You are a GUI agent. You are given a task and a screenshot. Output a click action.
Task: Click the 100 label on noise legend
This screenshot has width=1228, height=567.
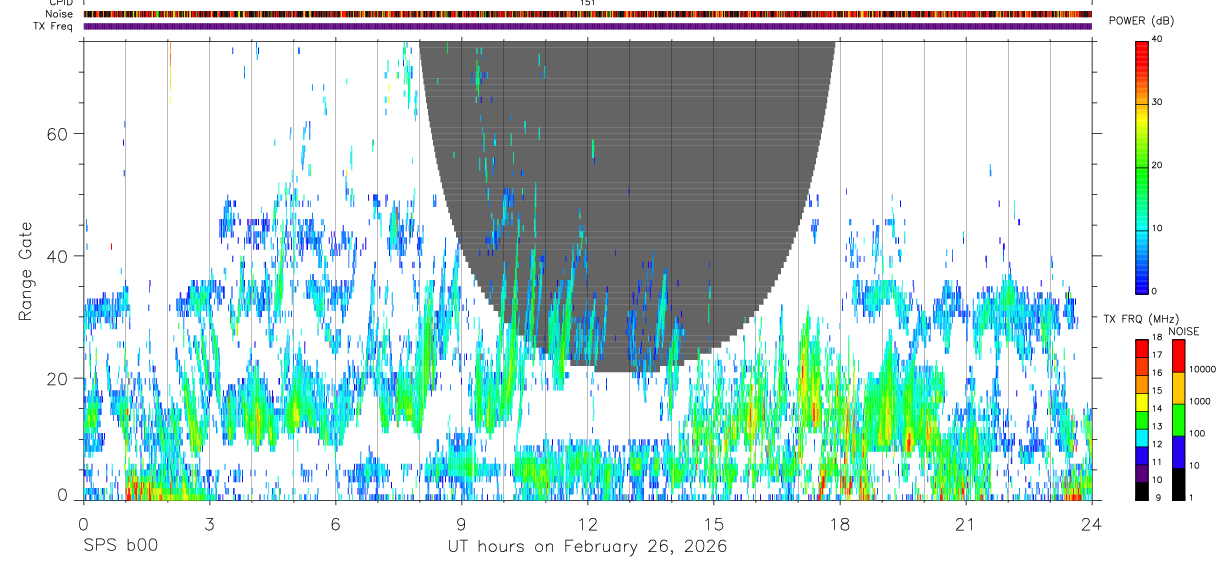pyautogui.click(x=1197, y=433)
